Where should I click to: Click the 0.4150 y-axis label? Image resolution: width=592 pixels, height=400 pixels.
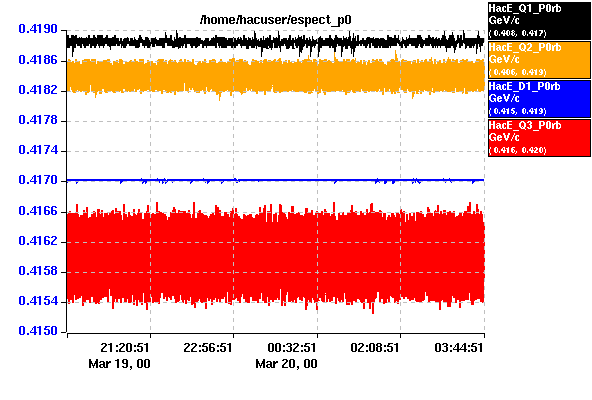[38, 331]
